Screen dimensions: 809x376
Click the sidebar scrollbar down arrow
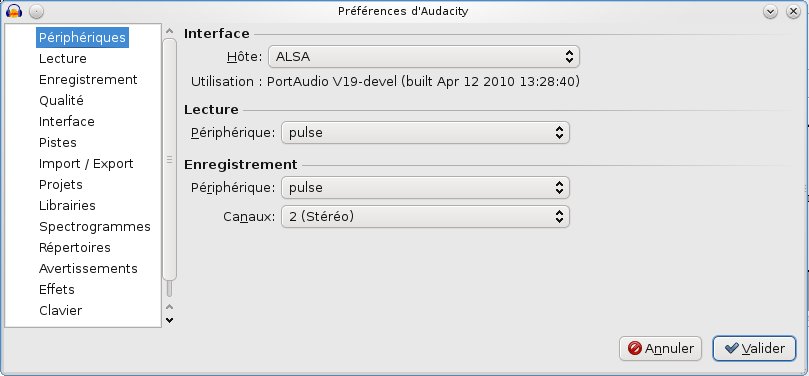(x=169, y=320)
